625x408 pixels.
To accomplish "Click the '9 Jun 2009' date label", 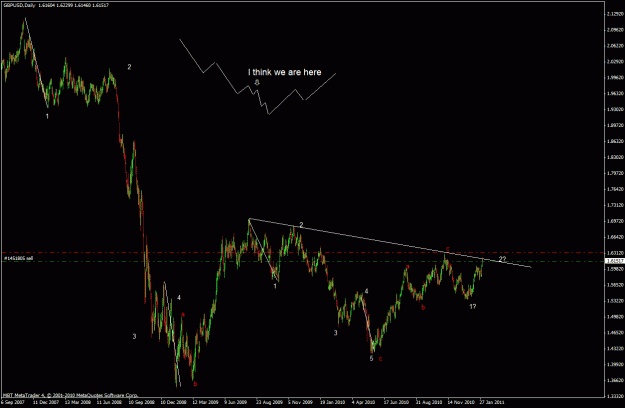I will tap(236, 402).
